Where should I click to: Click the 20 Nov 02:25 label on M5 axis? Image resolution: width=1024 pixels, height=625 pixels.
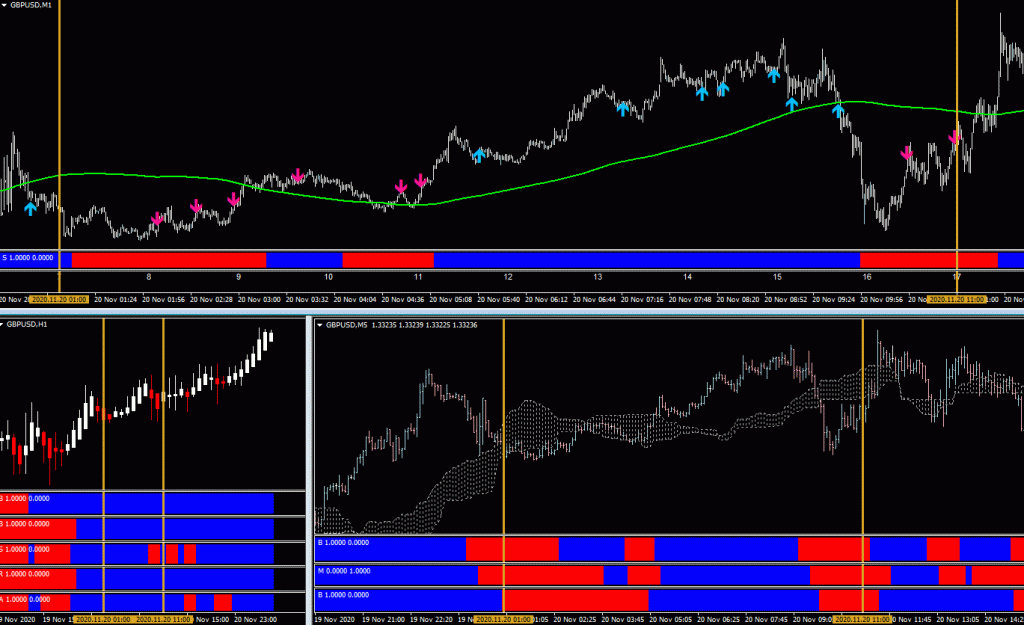click(574, 619)
